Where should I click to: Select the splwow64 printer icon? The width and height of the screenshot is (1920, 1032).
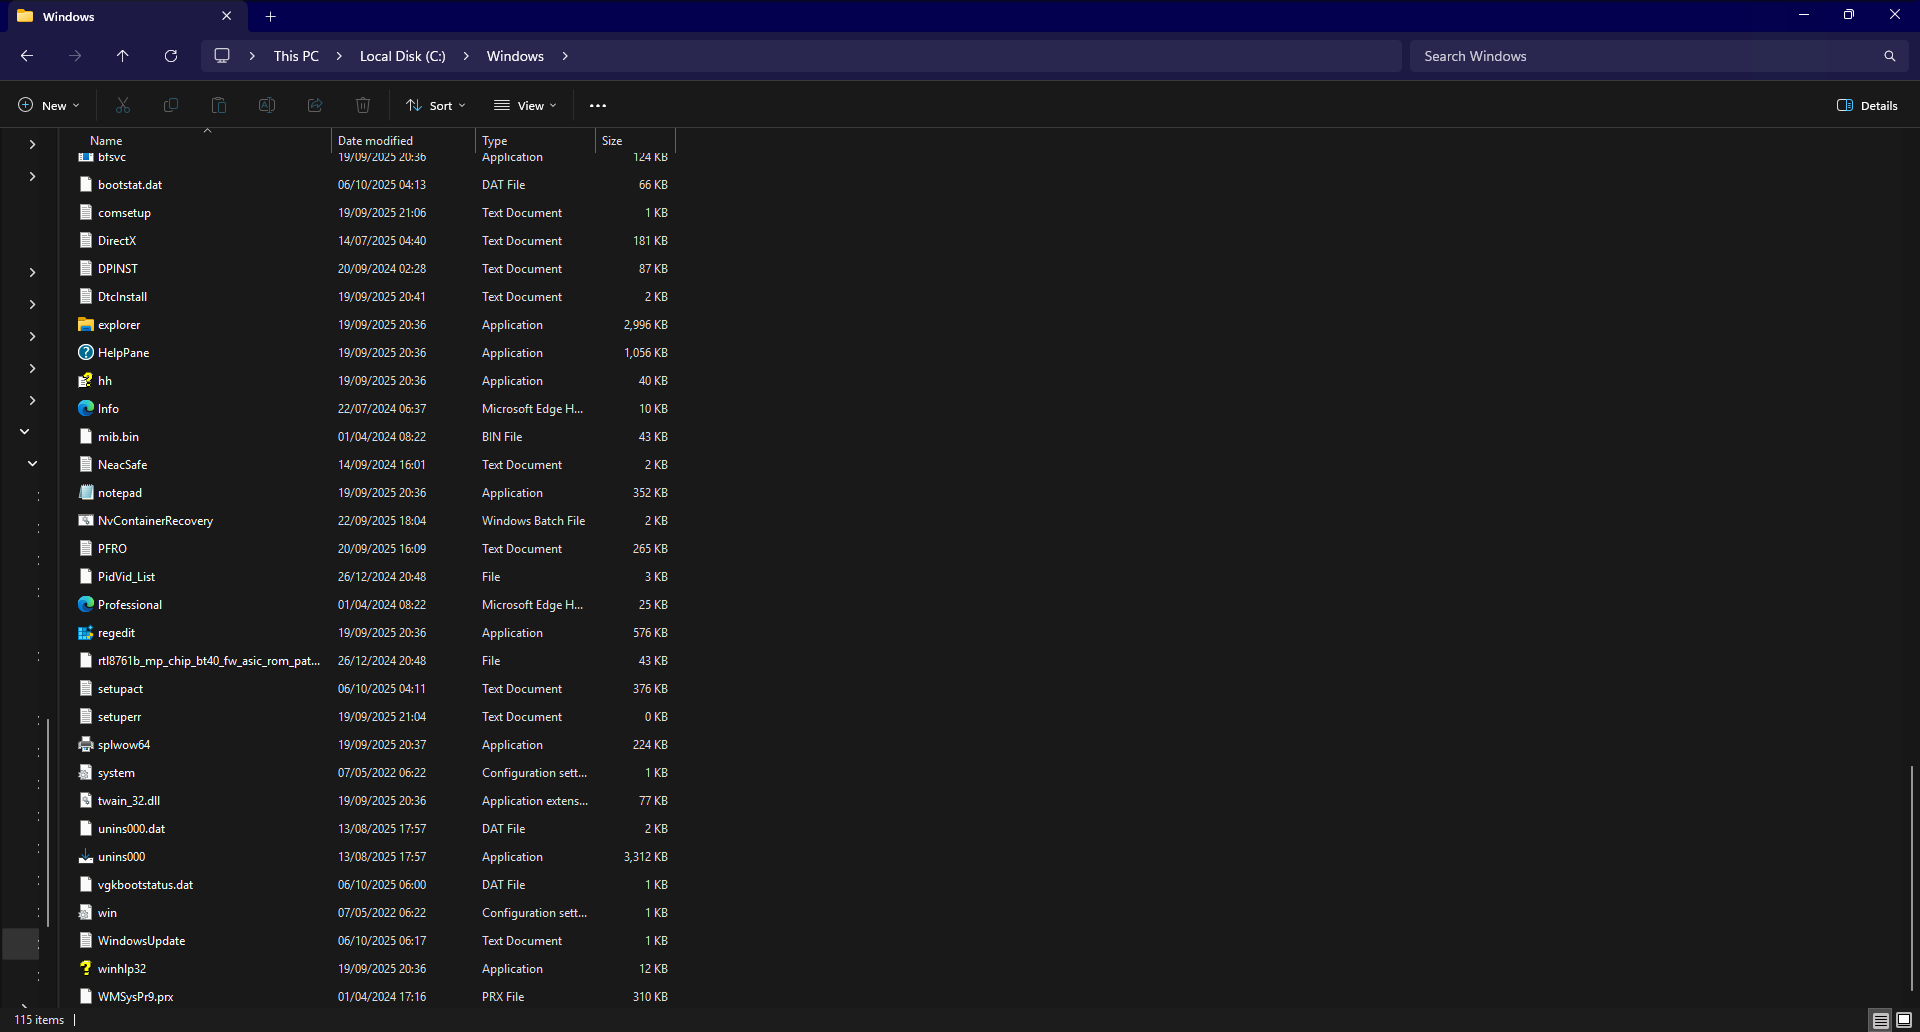tap(86, 745)
